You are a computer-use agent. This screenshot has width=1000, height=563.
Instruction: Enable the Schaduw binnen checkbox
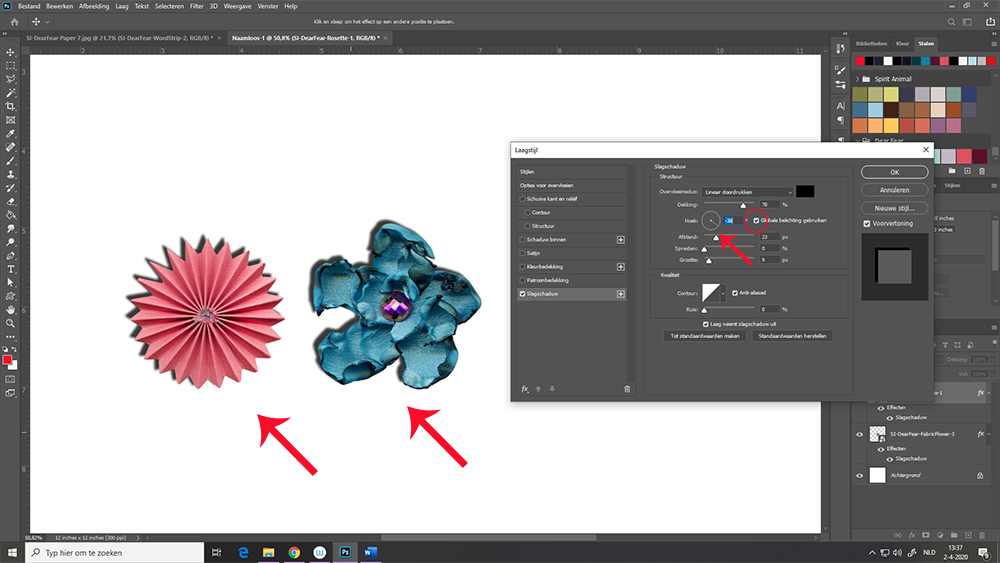pos(522,240)
